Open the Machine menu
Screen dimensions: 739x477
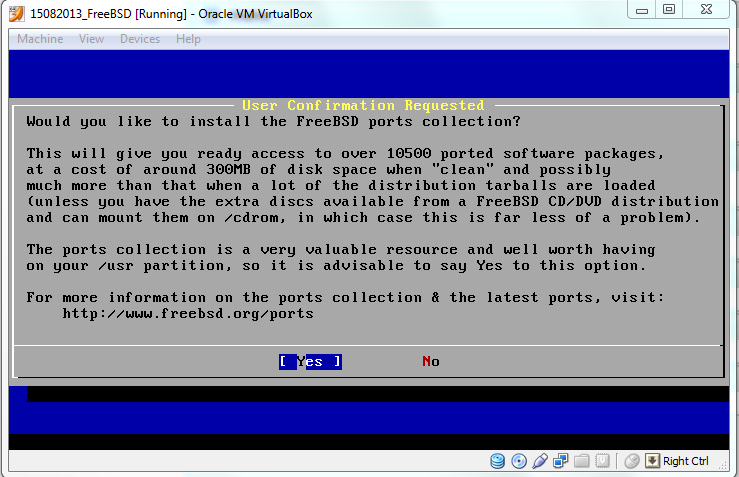click(40, 39)
